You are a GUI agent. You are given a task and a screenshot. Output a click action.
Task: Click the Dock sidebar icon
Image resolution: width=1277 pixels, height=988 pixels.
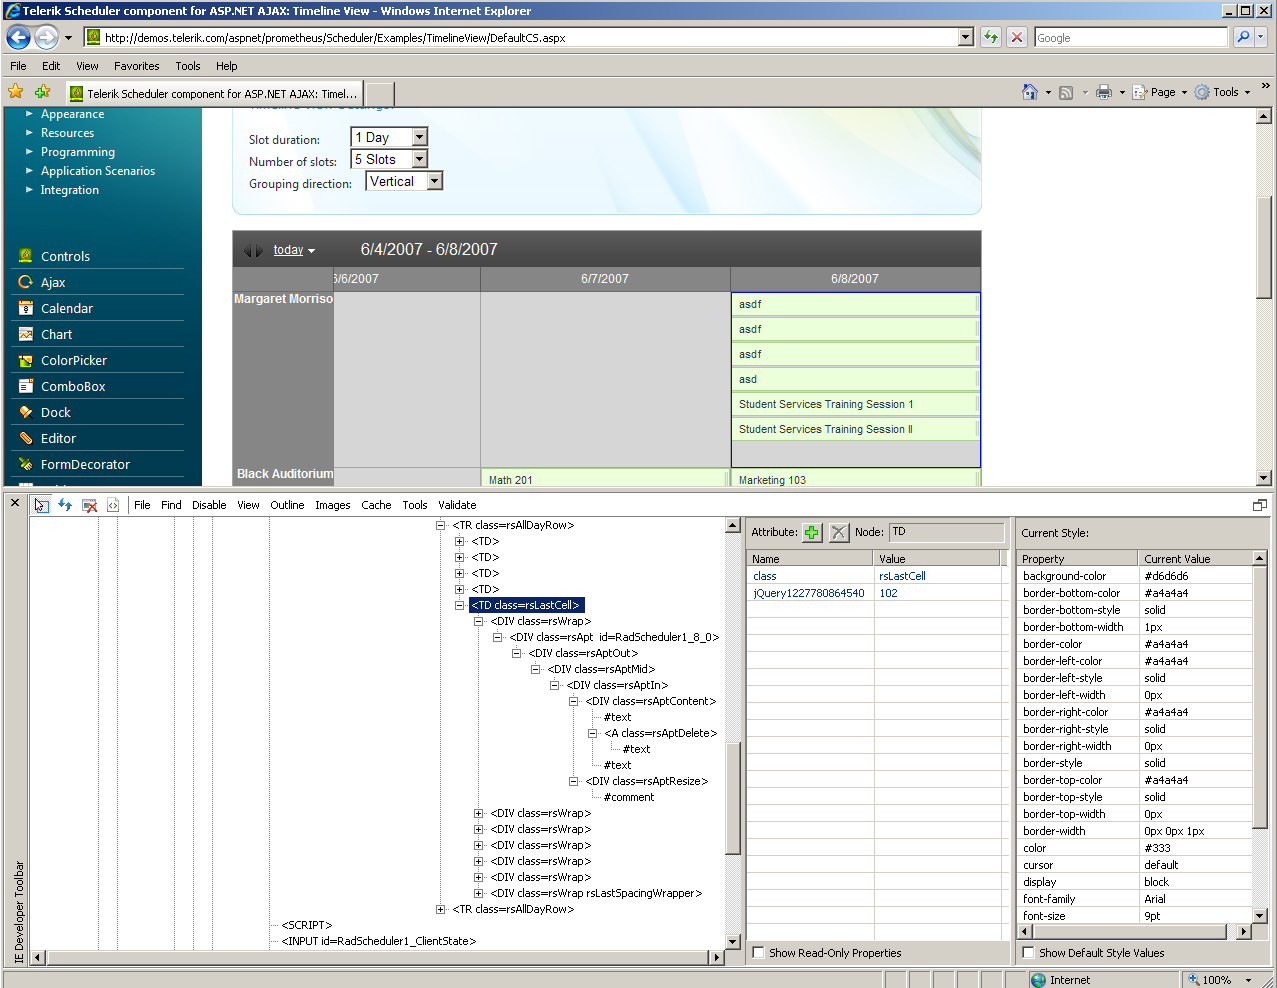(26, 412)
